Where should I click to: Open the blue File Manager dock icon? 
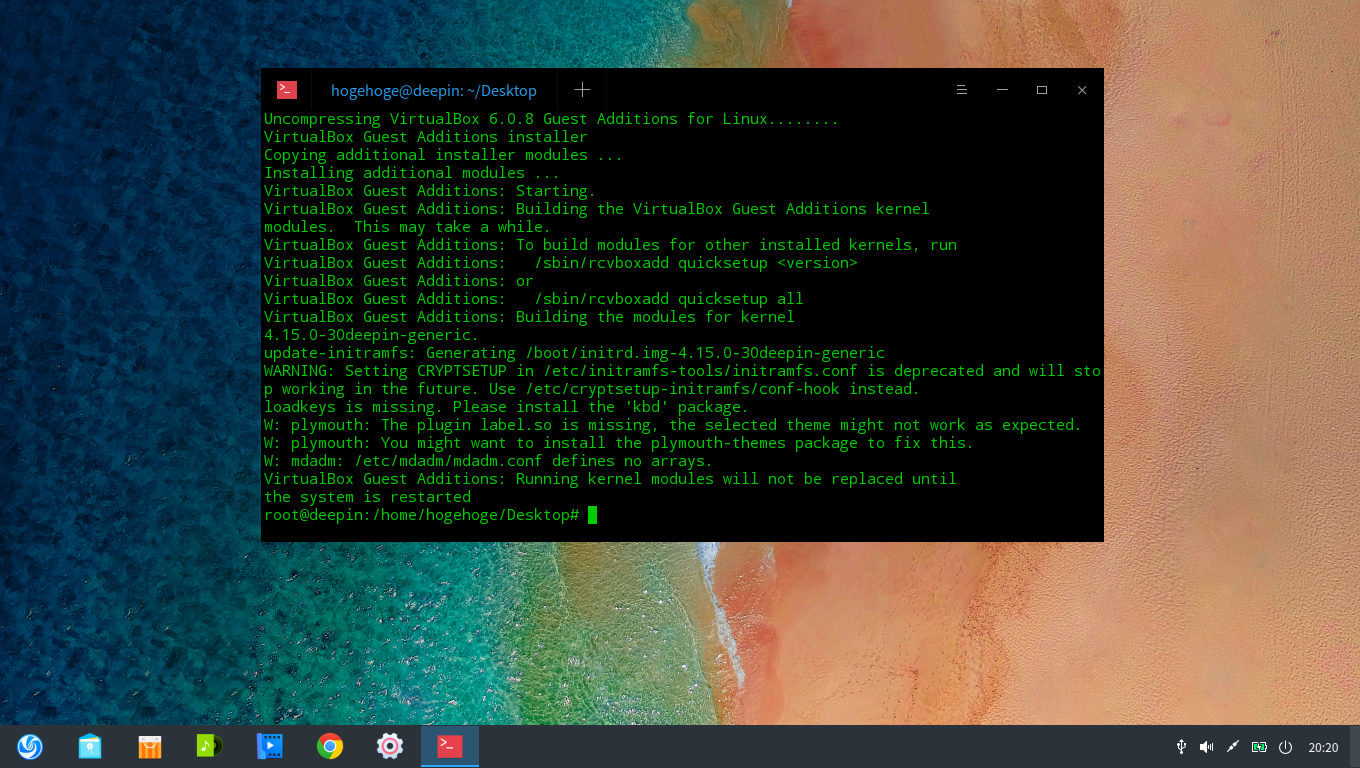coord(90,746)
